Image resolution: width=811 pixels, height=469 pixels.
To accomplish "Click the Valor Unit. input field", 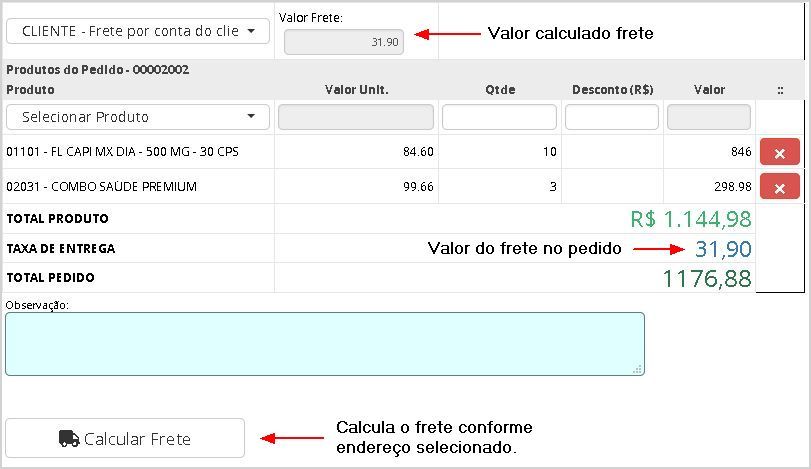I will click(356, 117).
